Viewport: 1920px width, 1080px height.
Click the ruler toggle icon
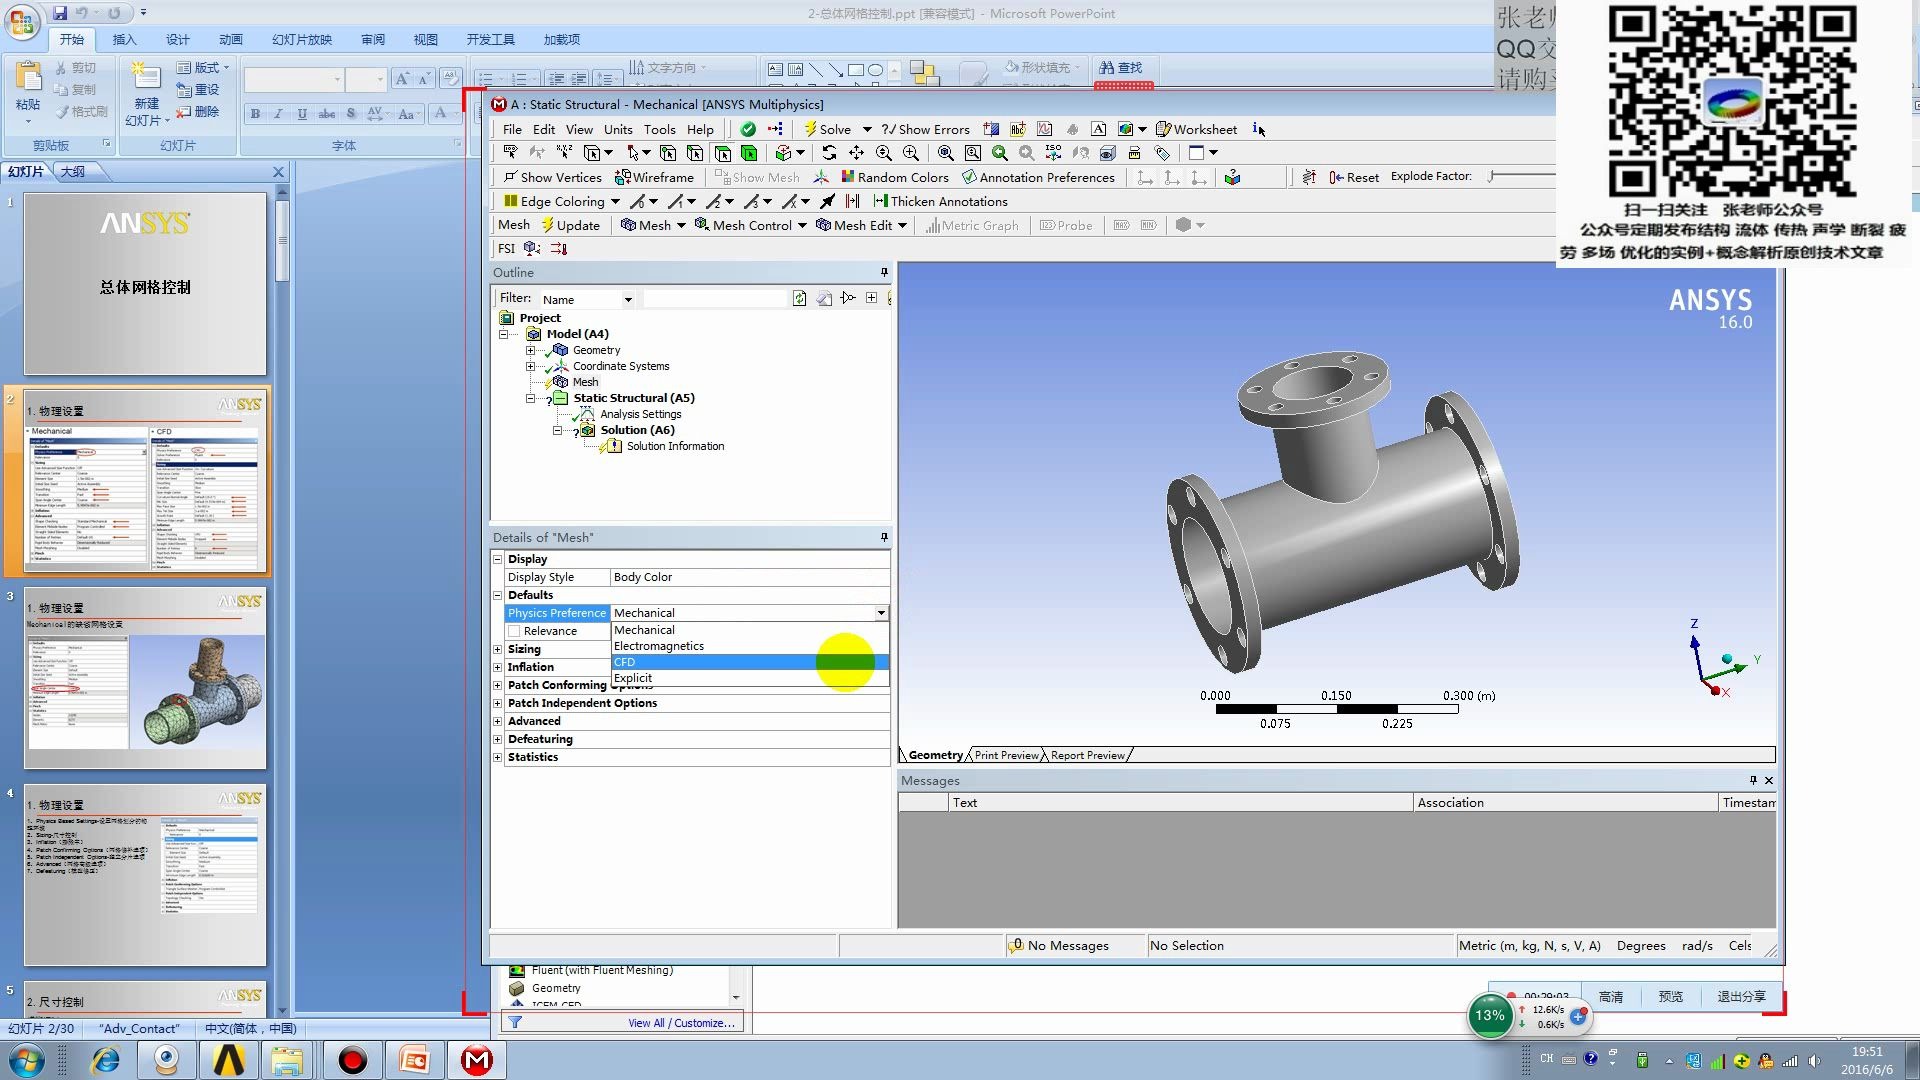tap(1134, 153)
